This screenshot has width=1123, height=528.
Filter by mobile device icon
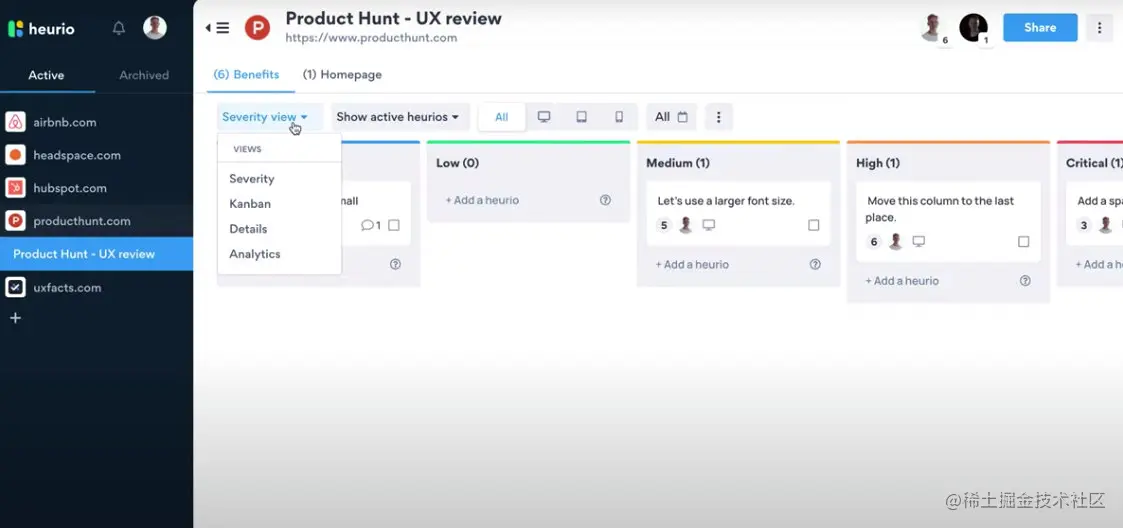click(619, 117)
